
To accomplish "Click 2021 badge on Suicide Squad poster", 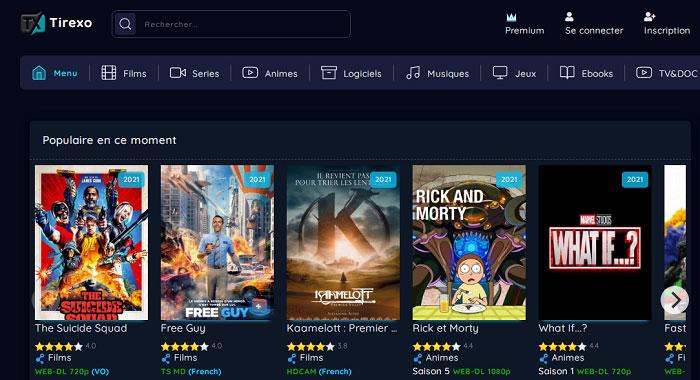I will [x=131, y=180].
